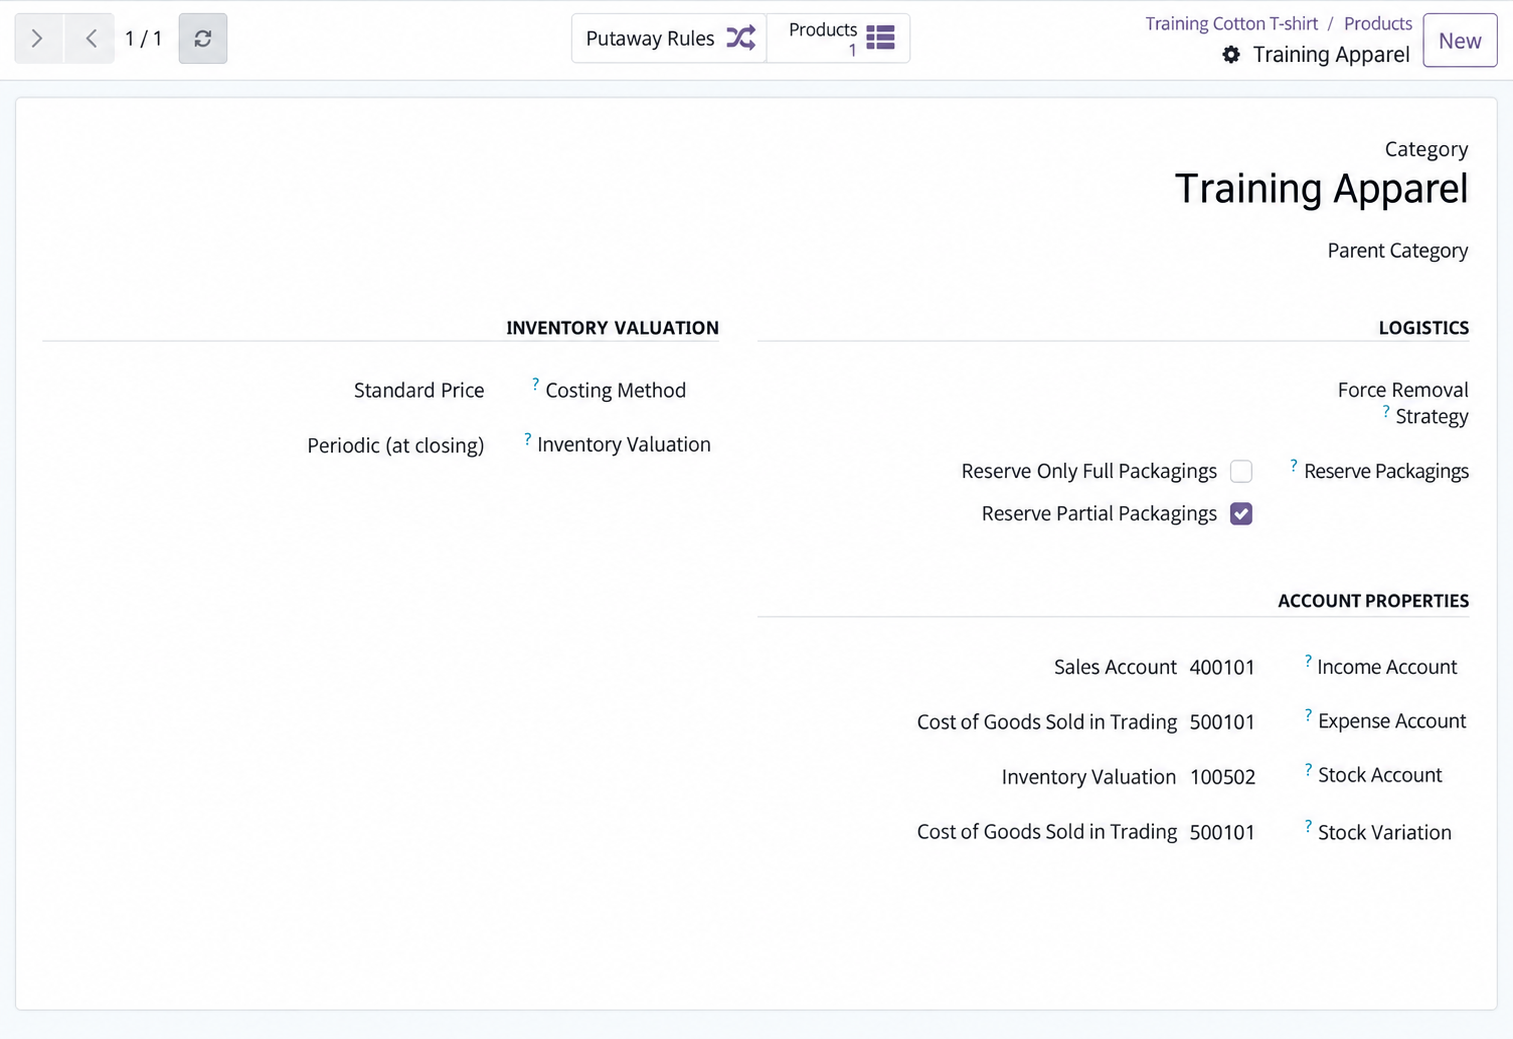Screen dimensions: 1513x1039
Task: Show help for Income Account
Action: coord(1307,662)
